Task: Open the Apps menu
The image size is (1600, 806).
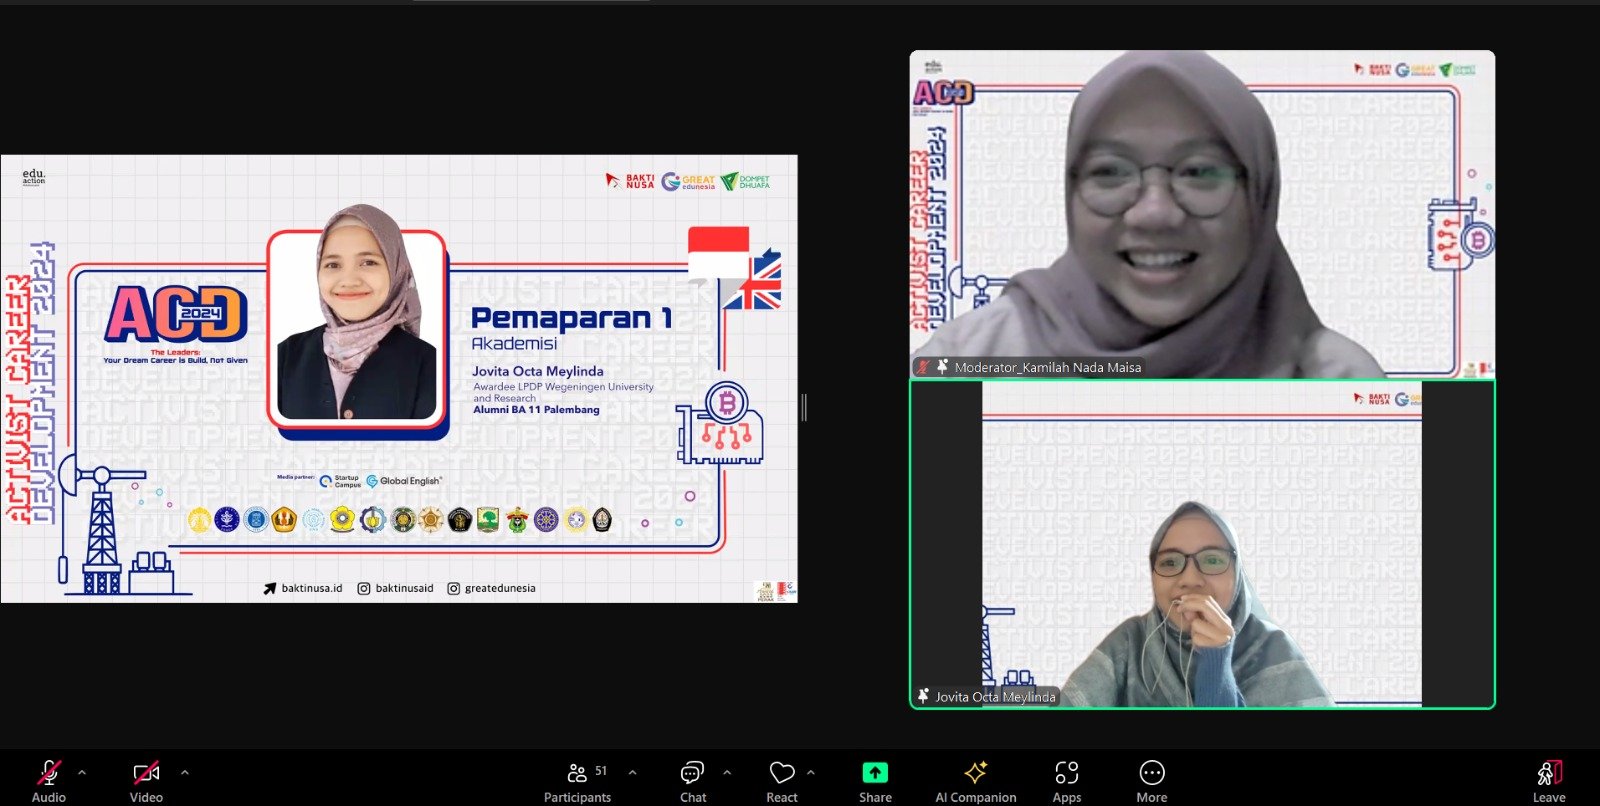Action: click(x=1066, y=780)
